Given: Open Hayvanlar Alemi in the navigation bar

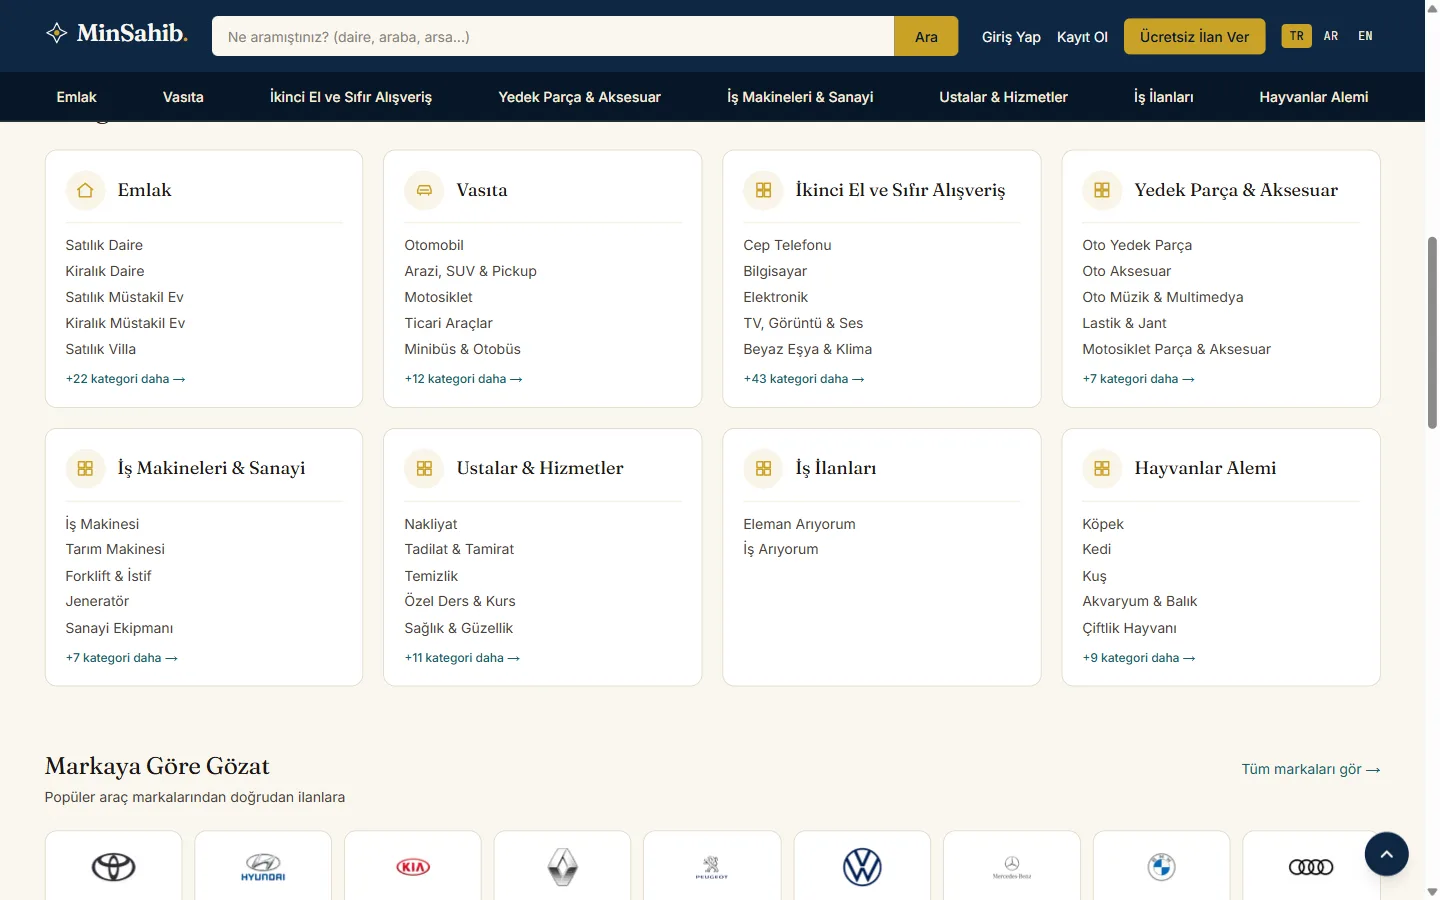Looking at the screenshot, I should [1314, 97].
